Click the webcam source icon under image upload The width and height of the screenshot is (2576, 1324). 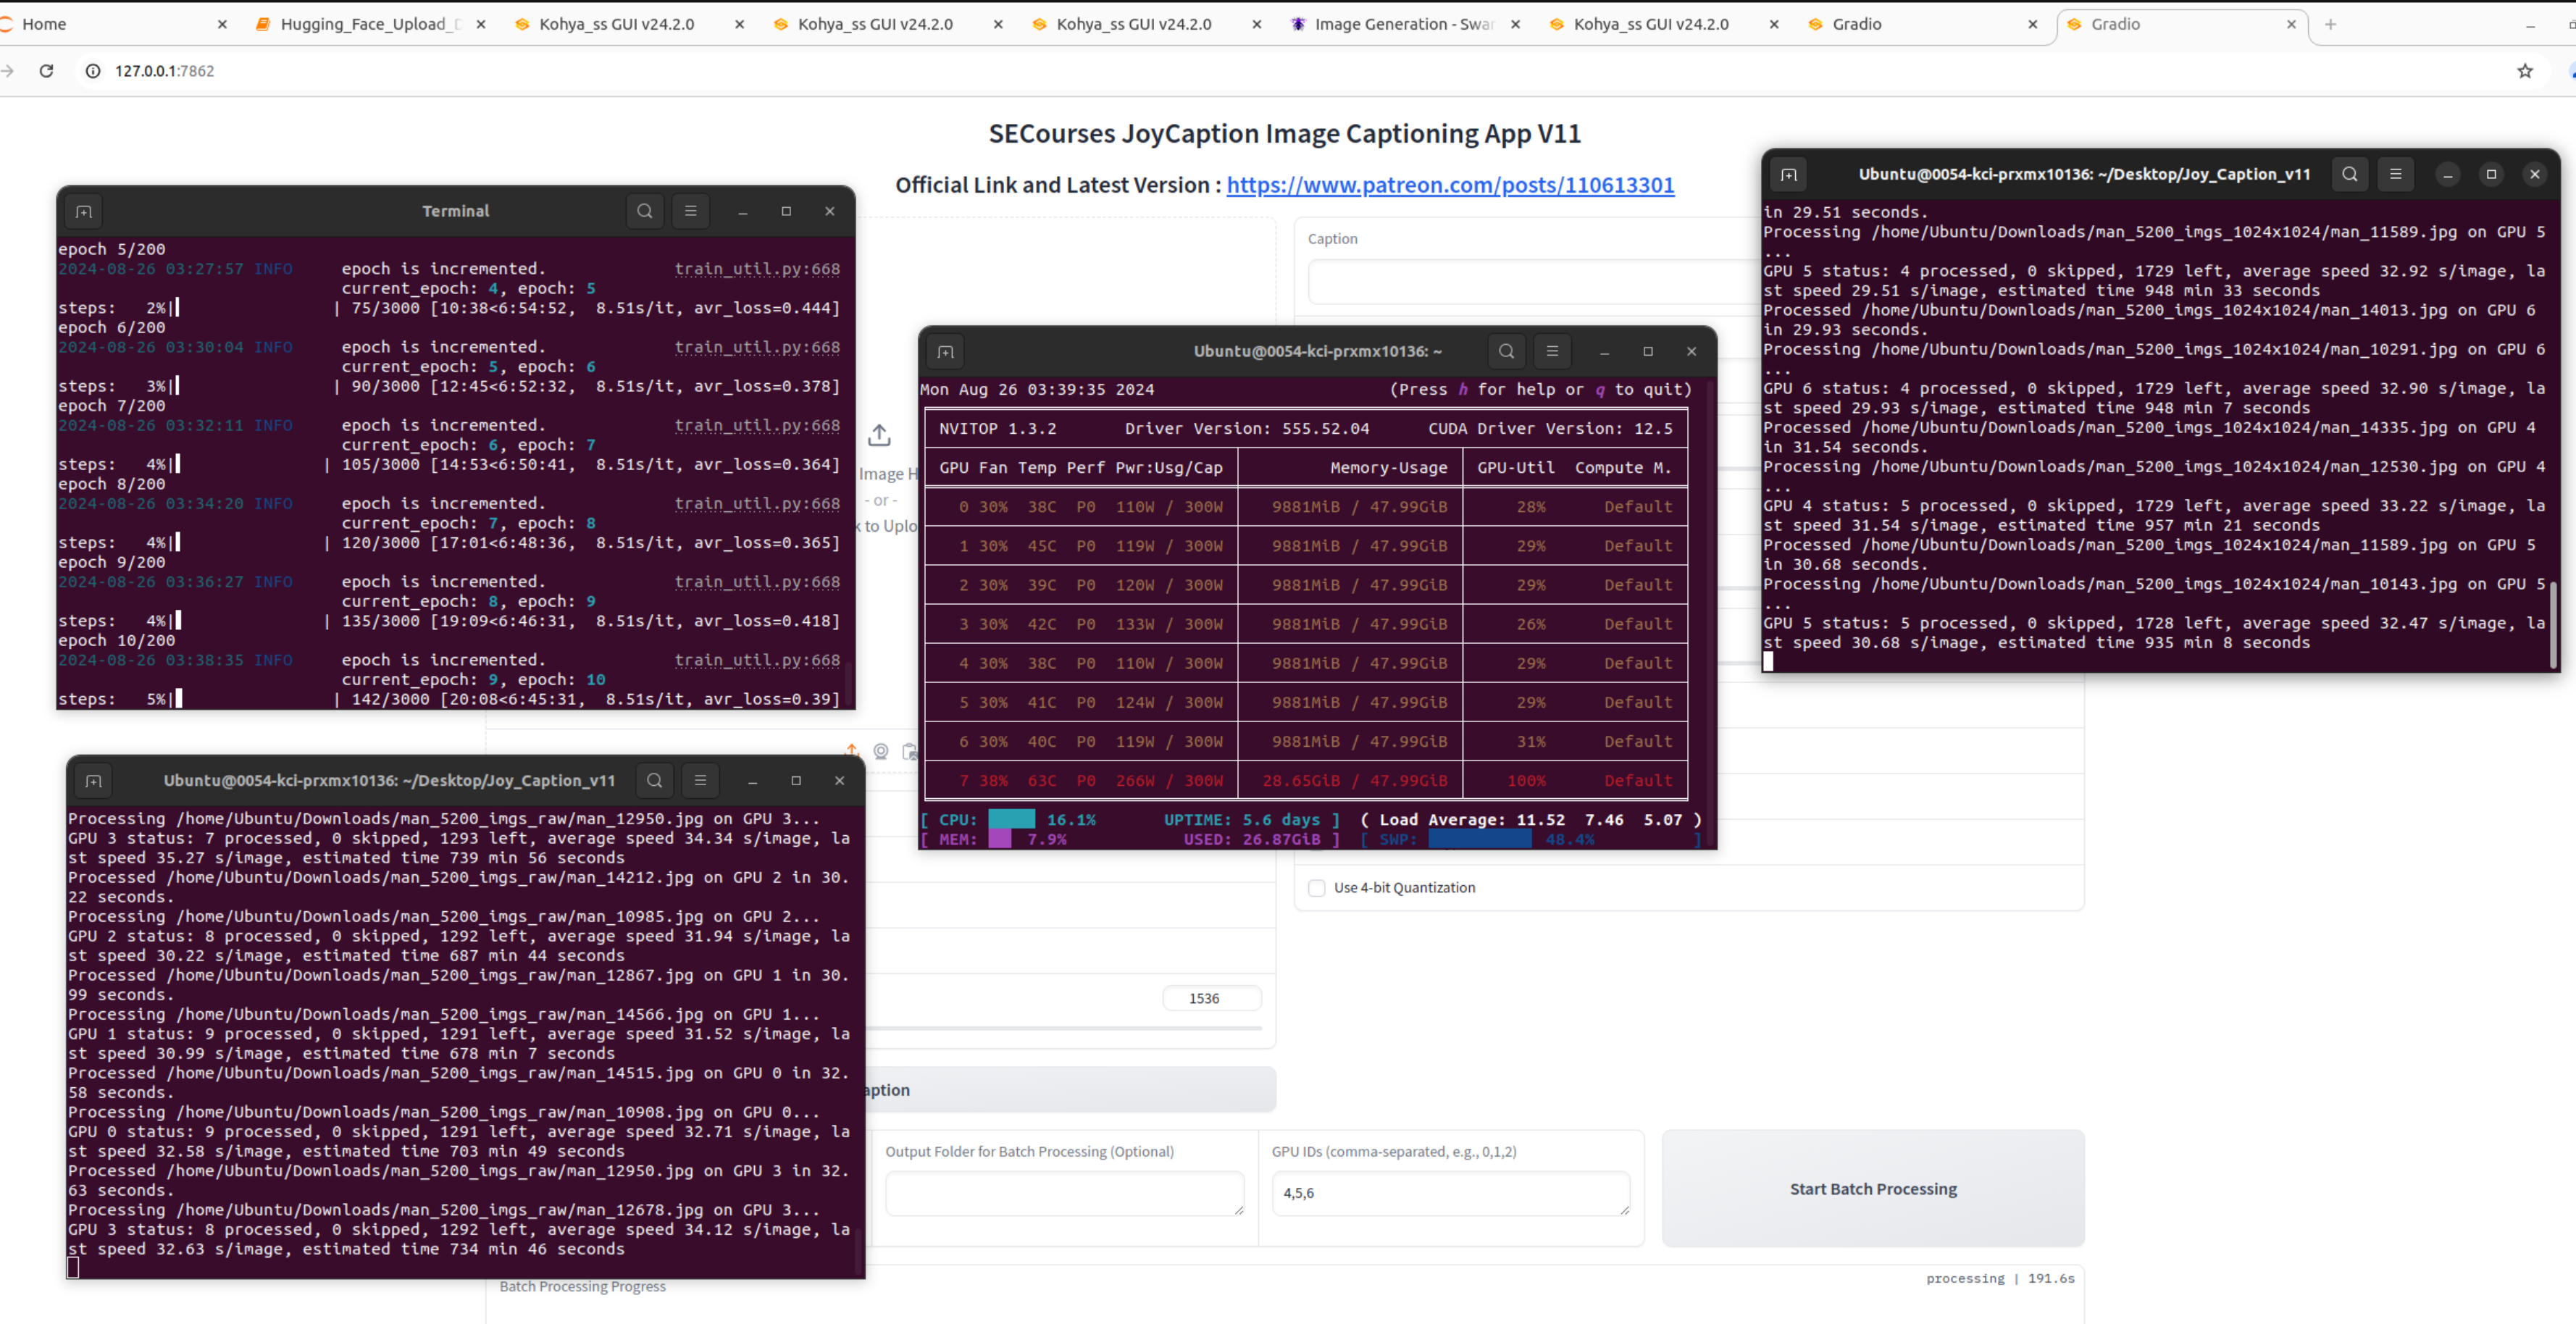pos(881,751)
